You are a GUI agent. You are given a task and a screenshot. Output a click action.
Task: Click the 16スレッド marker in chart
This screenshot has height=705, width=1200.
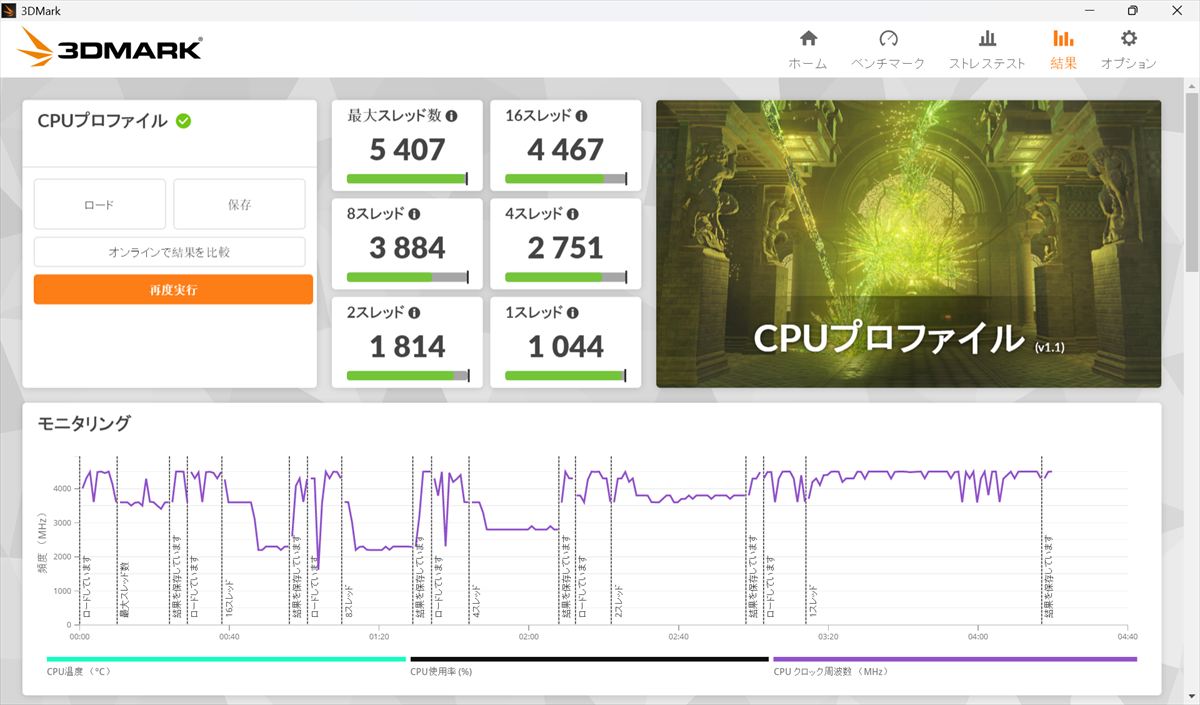tap(229, 598)
